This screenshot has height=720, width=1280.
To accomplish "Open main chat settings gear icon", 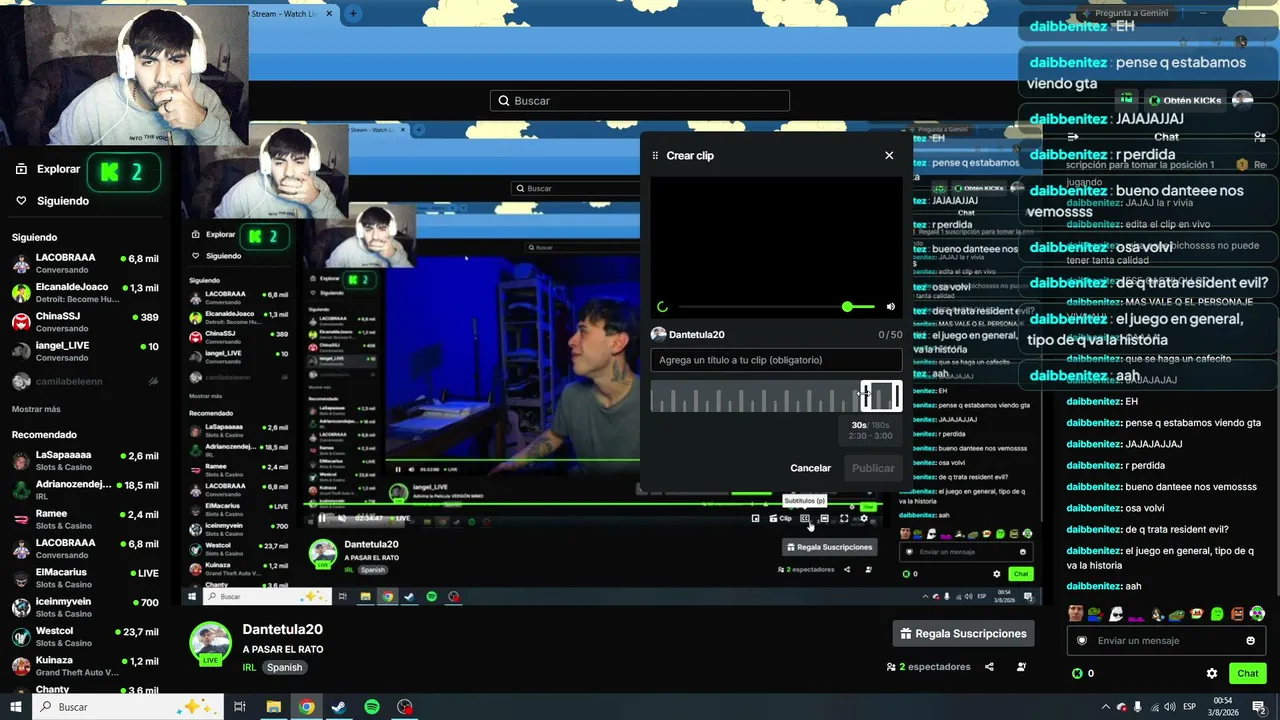I will pos(1212,674).
